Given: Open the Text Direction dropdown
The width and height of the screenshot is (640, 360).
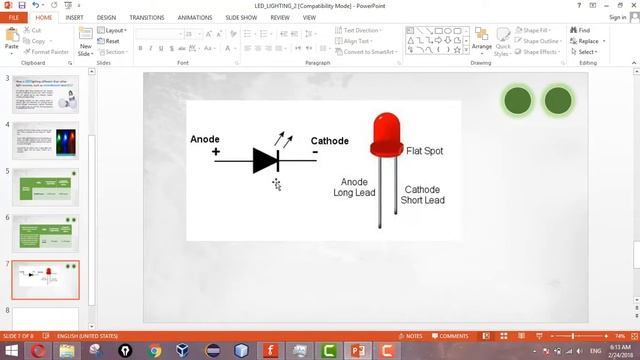Looking at the screenshot, I should [358, 30].
